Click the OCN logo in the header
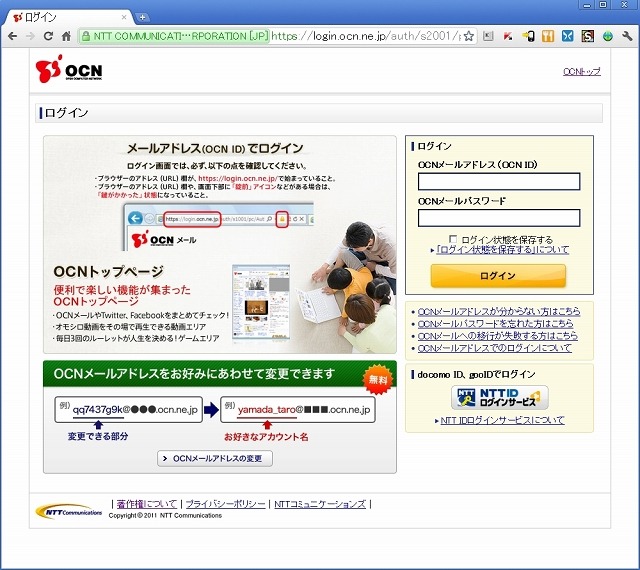Image resolution: width=640 pixels, height=570 pixels. (x=69, y=69)
